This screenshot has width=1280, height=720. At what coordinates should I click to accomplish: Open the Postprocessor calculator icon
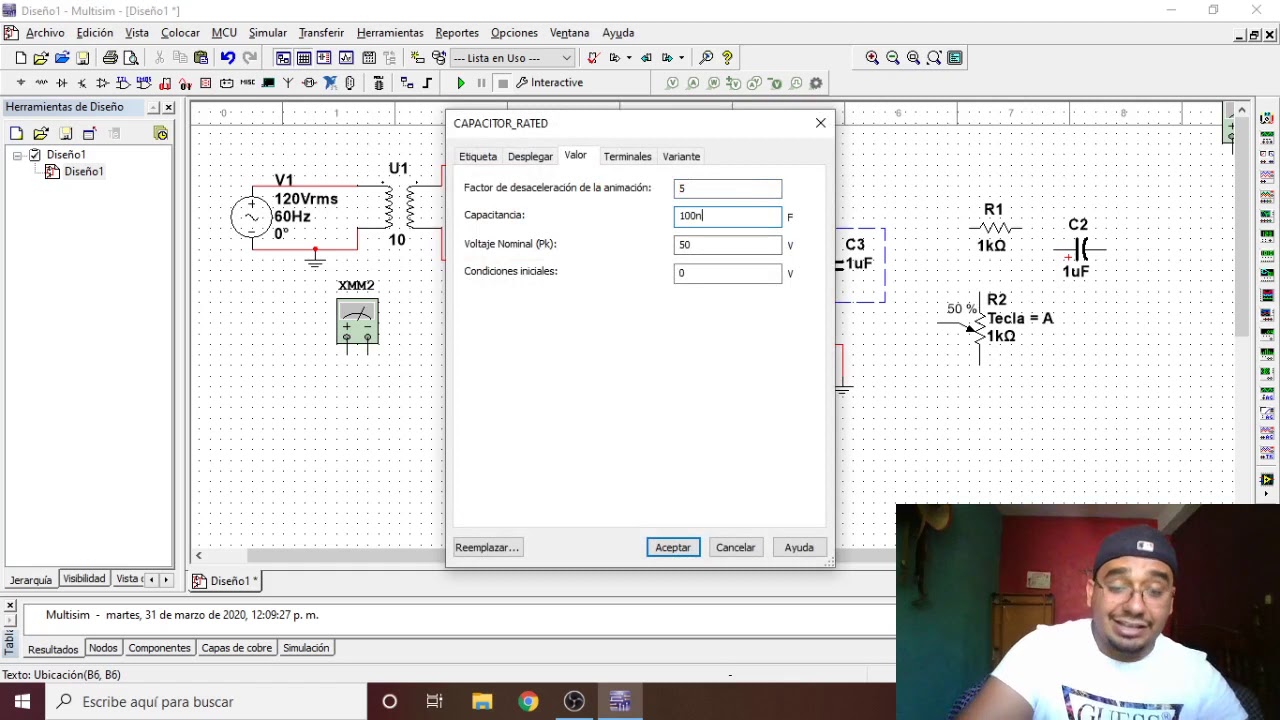point(369,58)
